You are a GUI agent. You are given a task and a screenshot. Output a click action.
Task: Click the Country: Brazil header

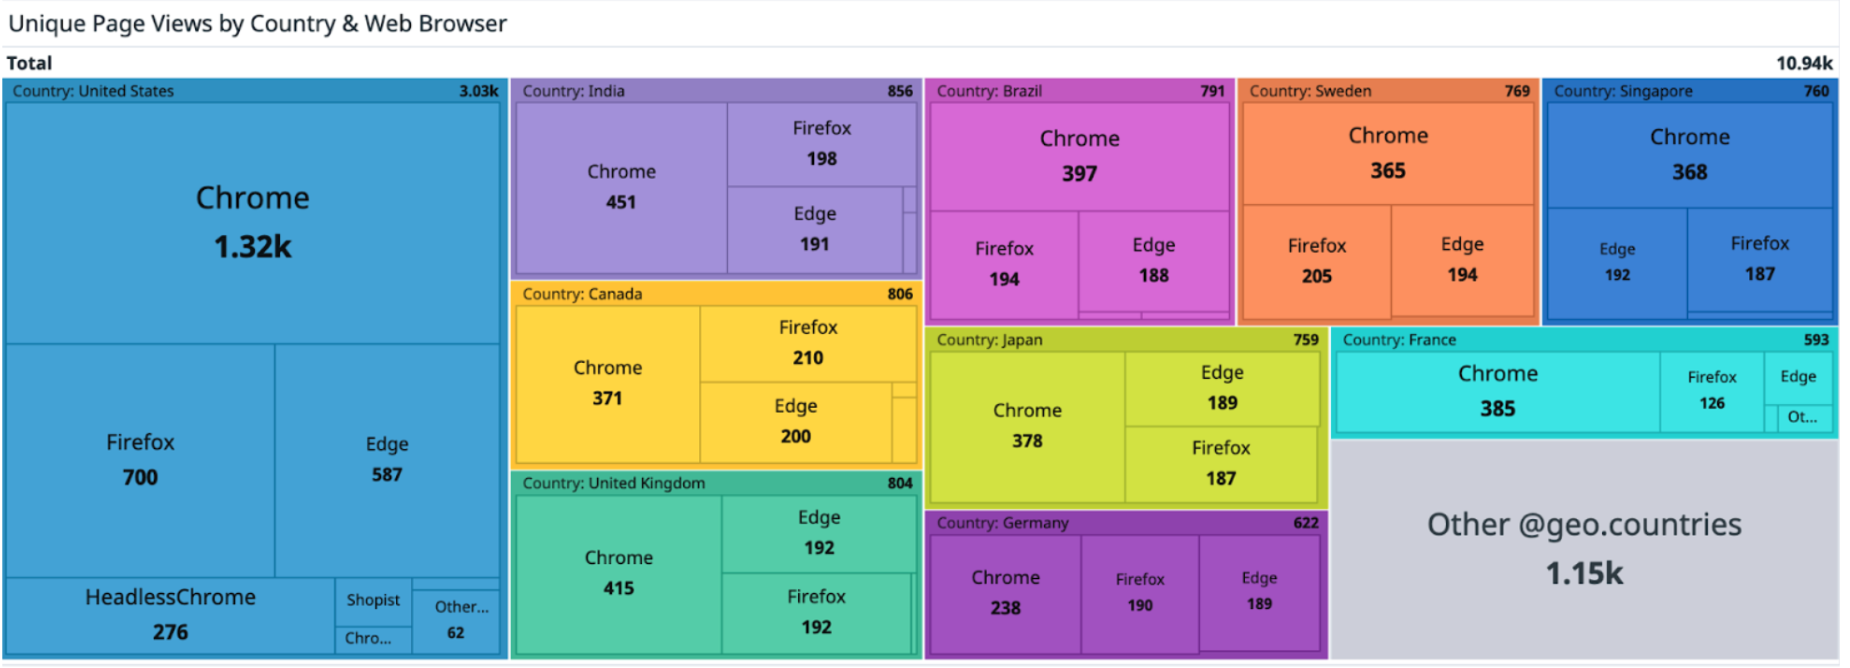[1079, 91]
